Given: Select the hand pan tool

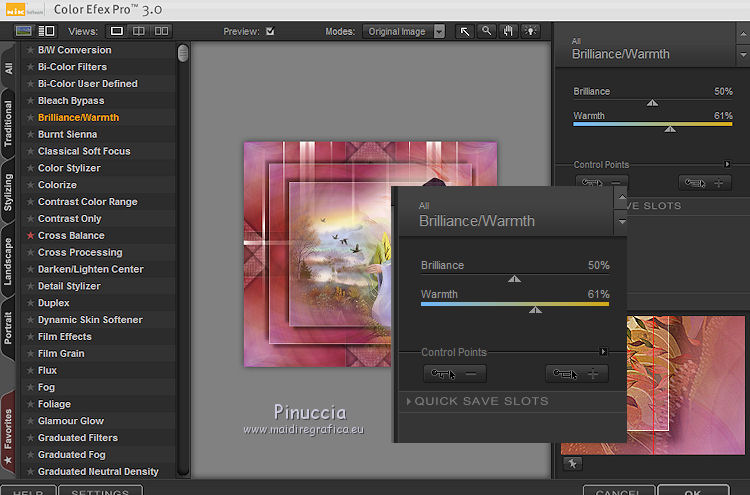Looking at the screenshot, I should [508, 32].
